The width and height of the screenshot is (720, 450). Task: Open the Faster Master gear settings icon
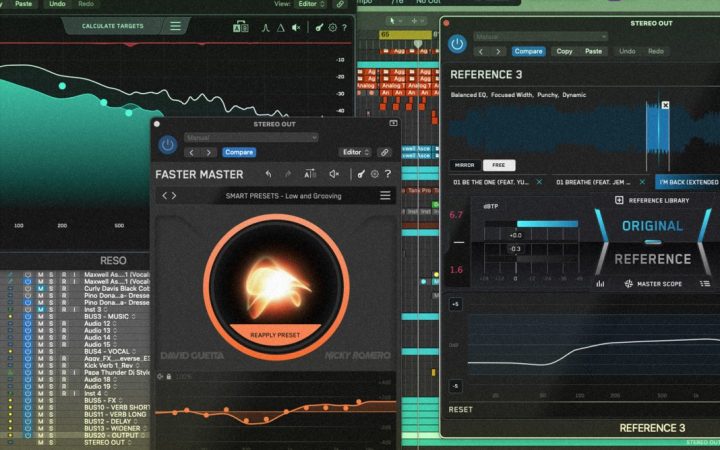click(375, 174)
